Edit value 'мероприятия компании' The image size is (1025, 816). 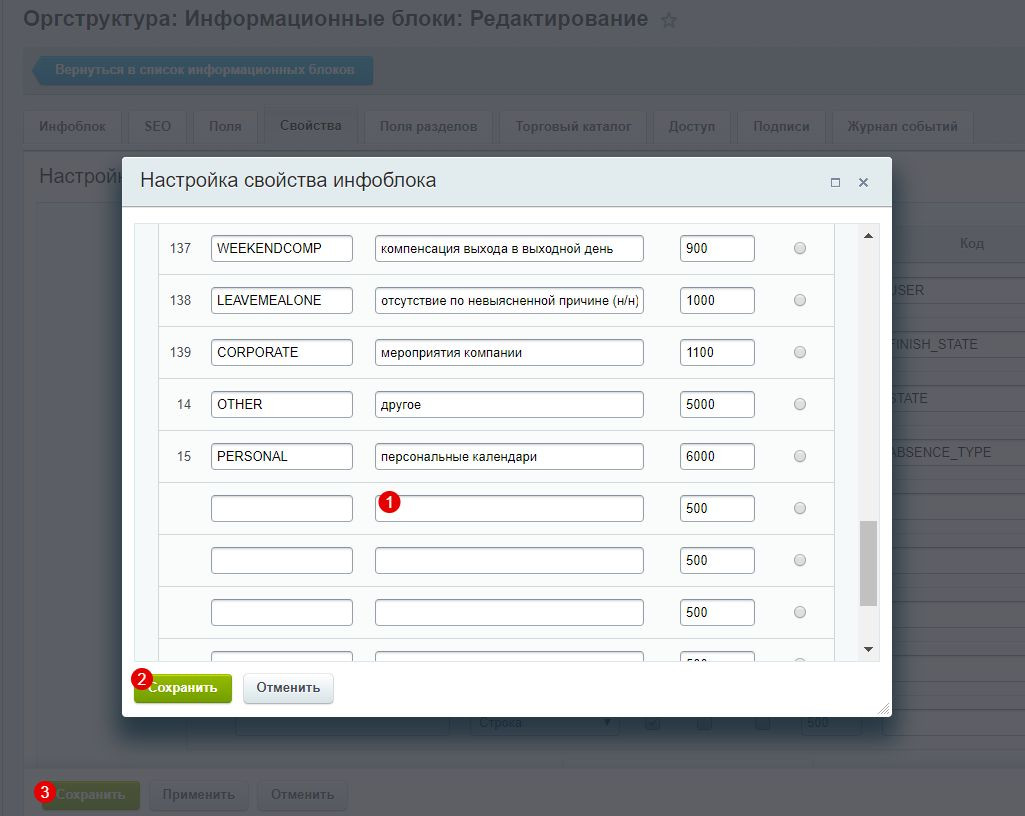(509, 352)
